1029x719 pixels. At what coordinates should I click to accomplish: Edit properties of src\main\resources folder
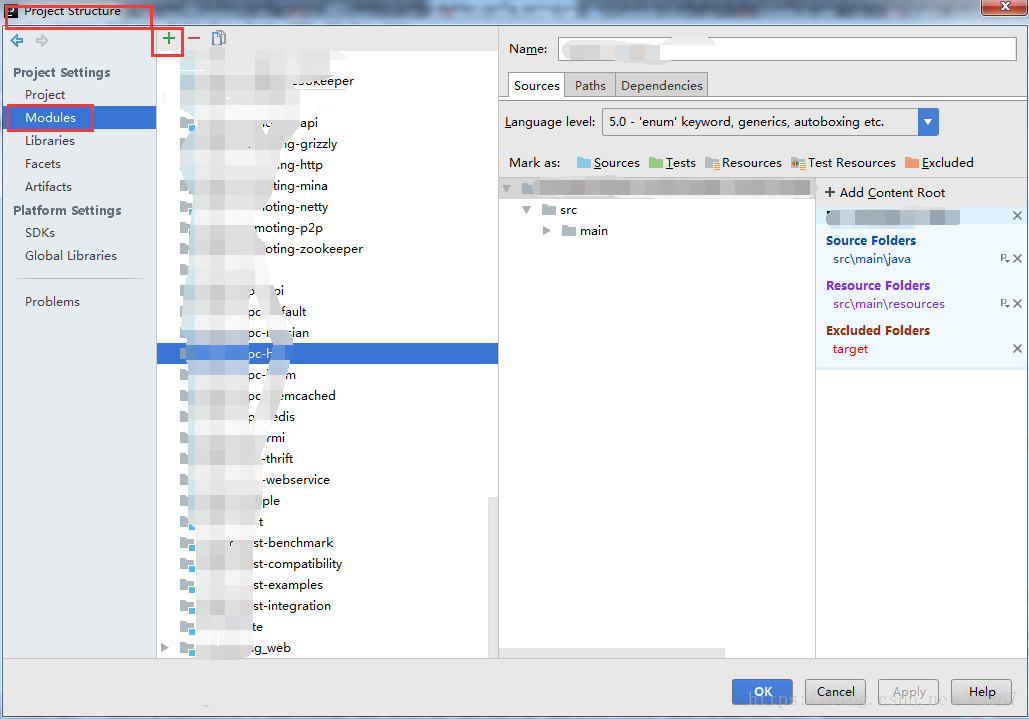(x=1005, y=304)
